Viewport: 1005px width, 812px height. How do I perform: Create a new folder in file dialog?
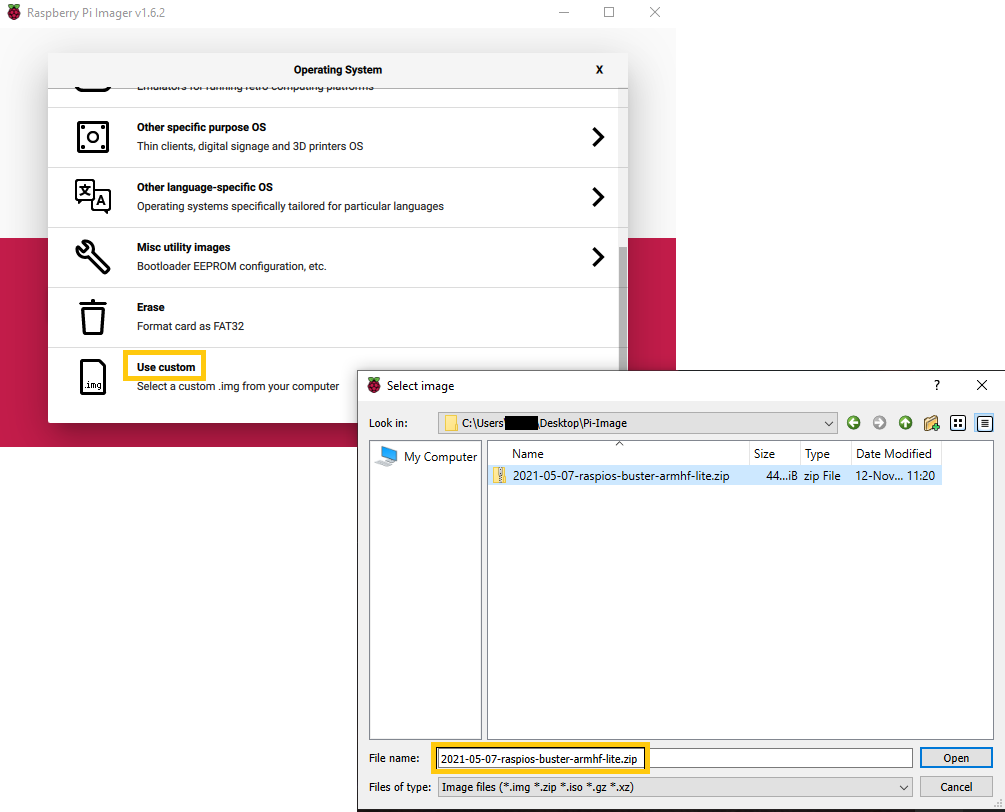pyautogui.click(x=931, y=423)
